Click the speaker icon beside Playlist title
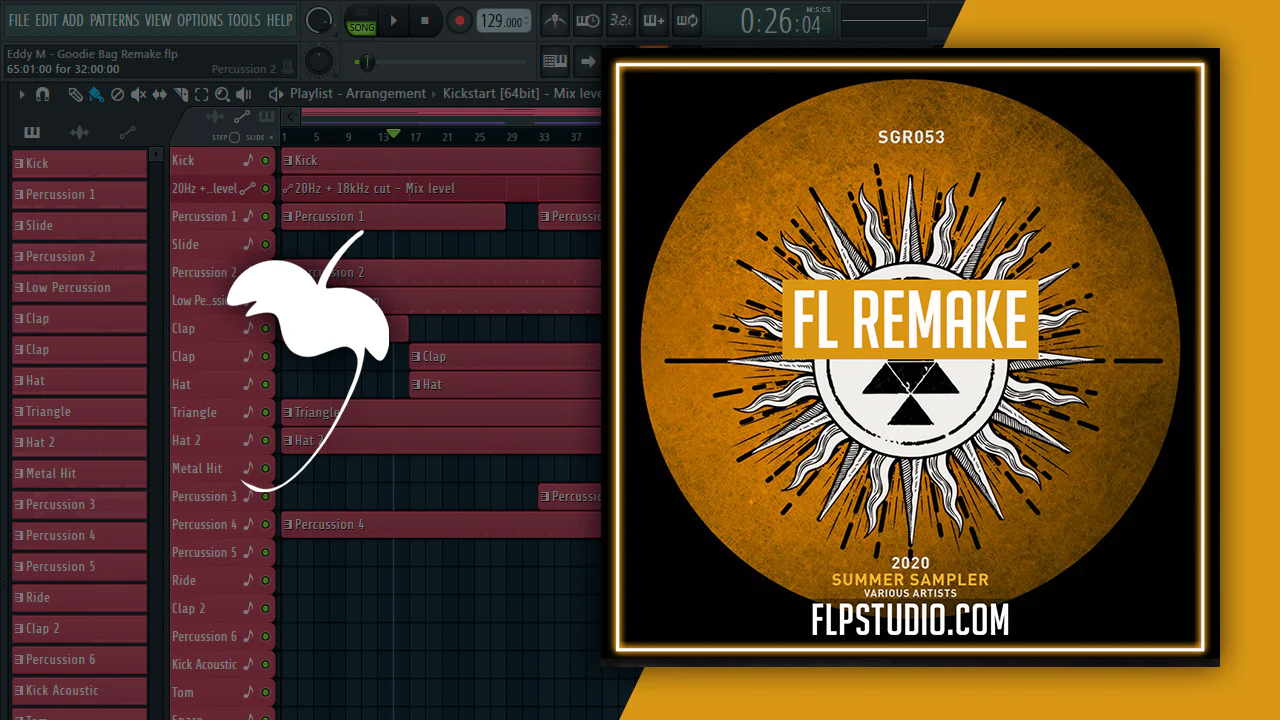The width and height of the screenshot is (1280, 720). 276,94
